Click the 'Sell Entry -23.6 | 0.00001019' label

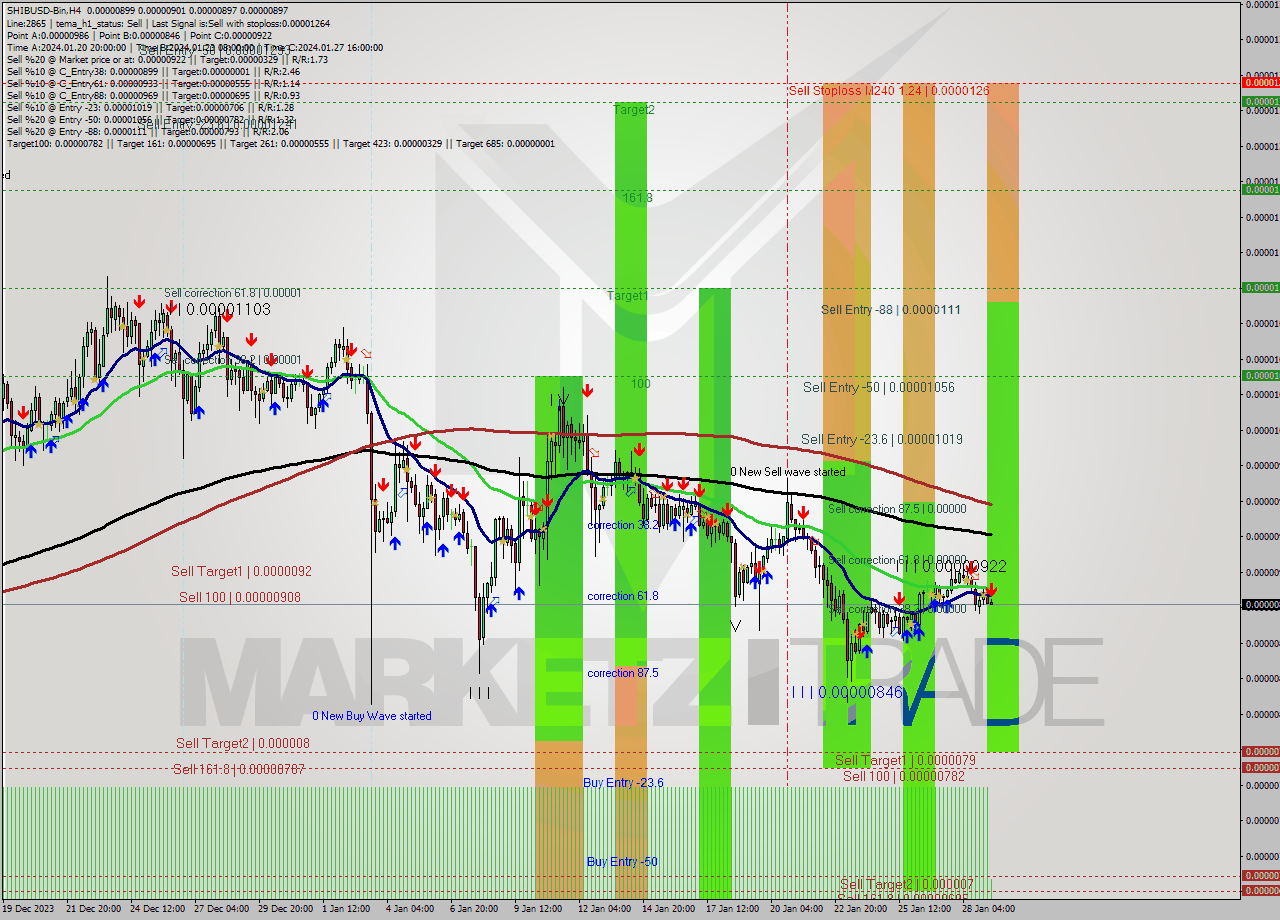point(882,438)
